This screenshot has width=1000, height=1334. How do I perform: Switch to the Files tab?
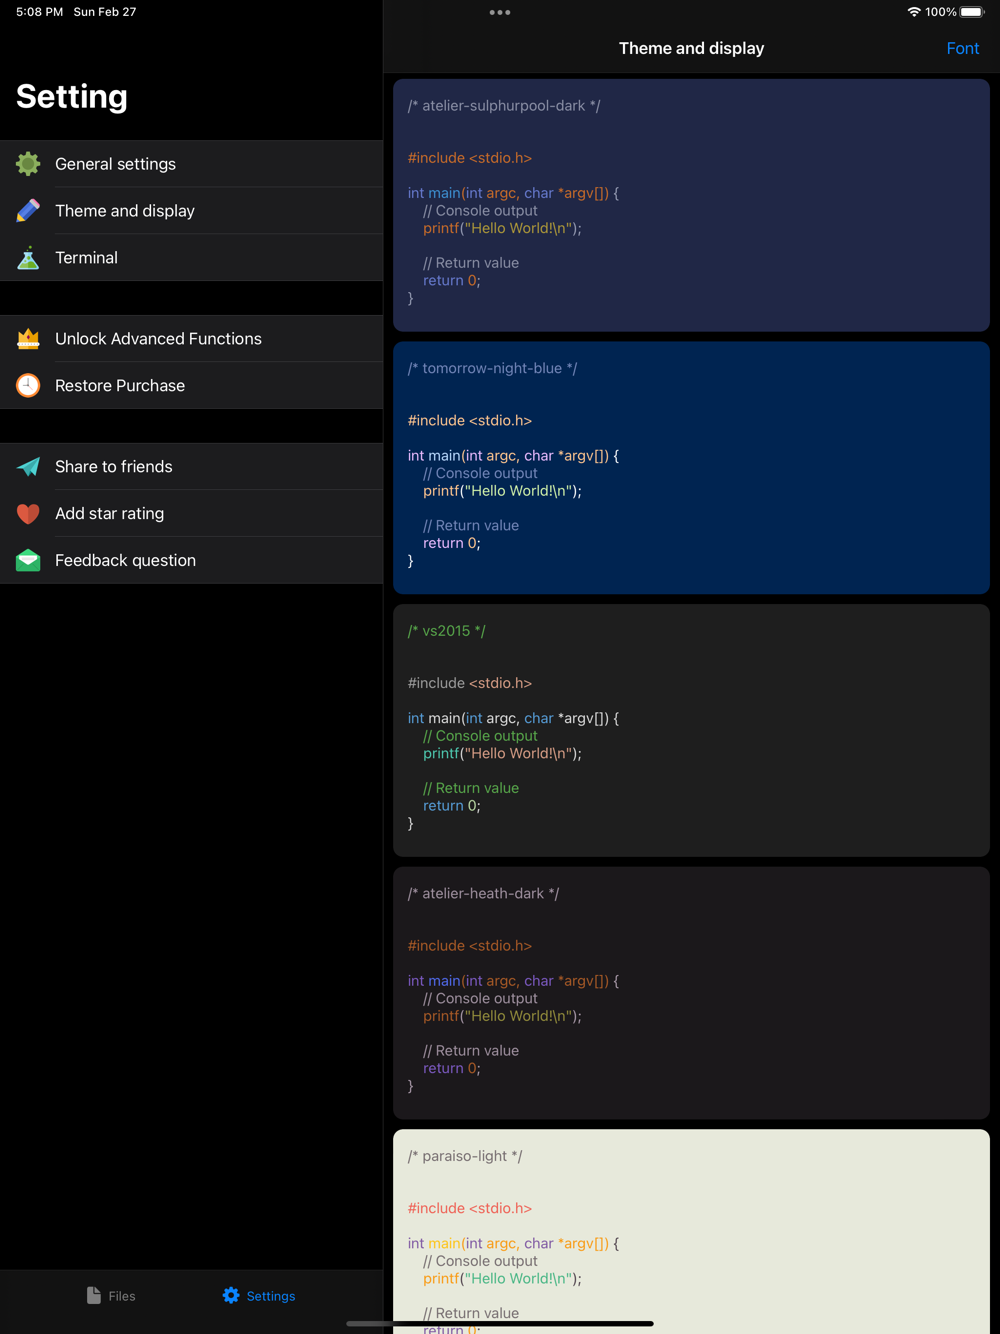point(111,1296)
